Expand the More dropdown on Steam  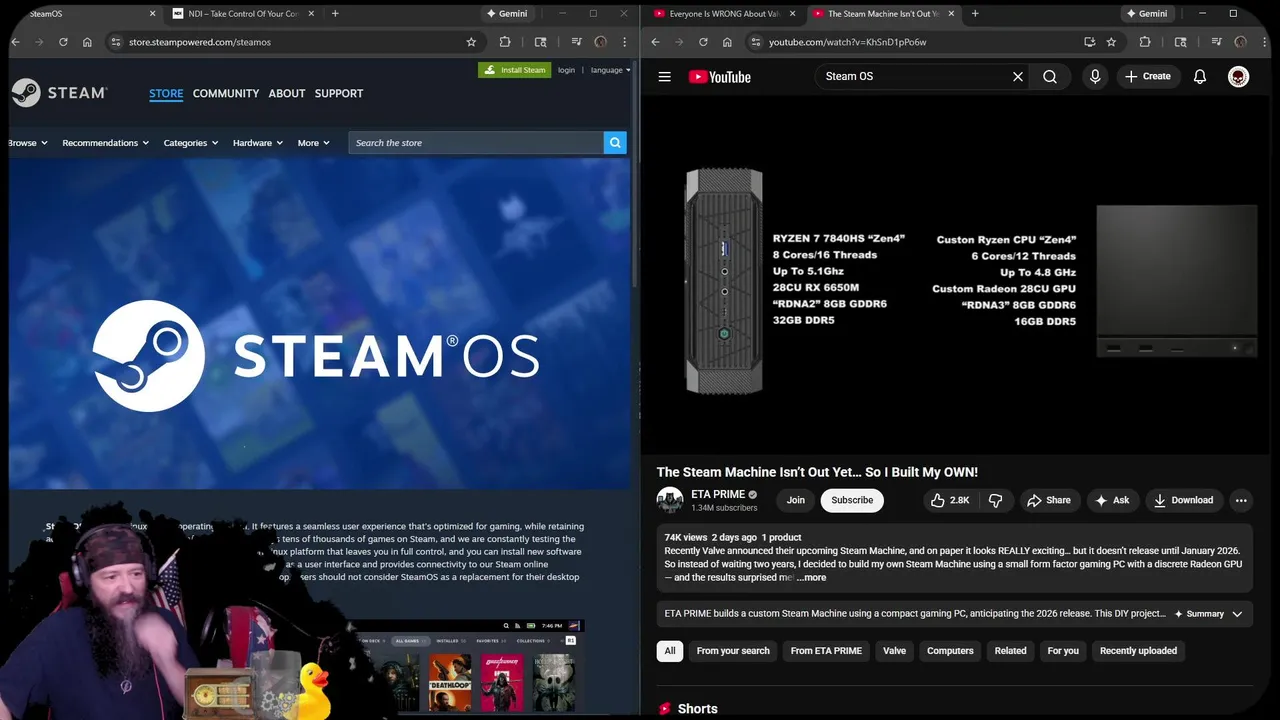point(313,143)
